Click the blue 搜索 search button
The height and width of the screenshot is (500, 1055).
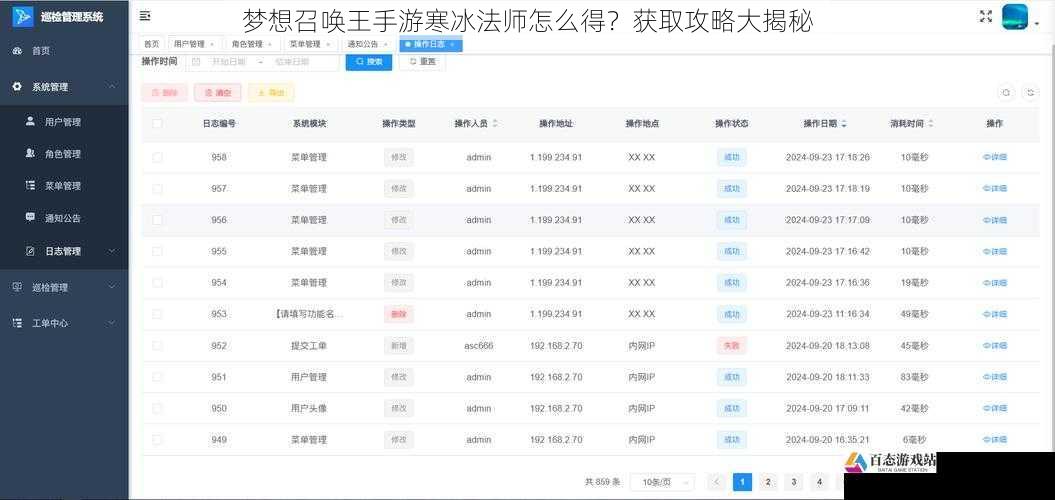pos(369,62)
